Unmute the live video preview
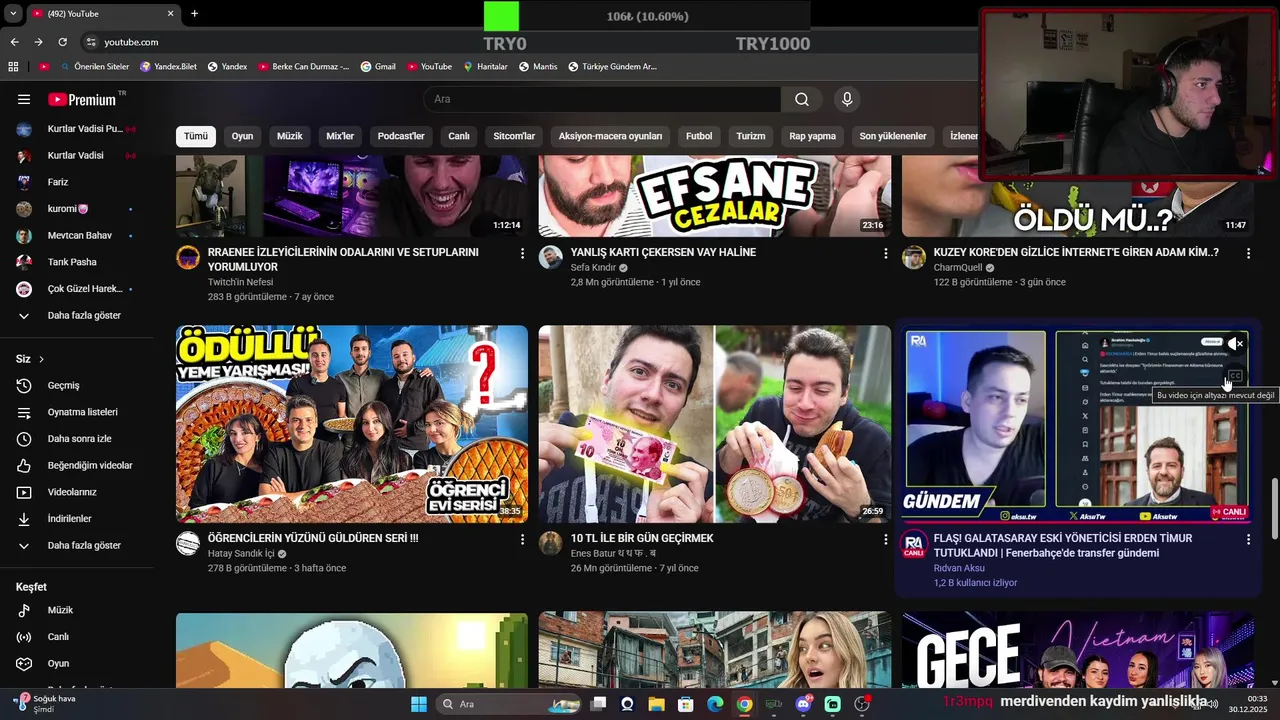The width and height of the screenshot is (1280, 720). coord(1236,344)
